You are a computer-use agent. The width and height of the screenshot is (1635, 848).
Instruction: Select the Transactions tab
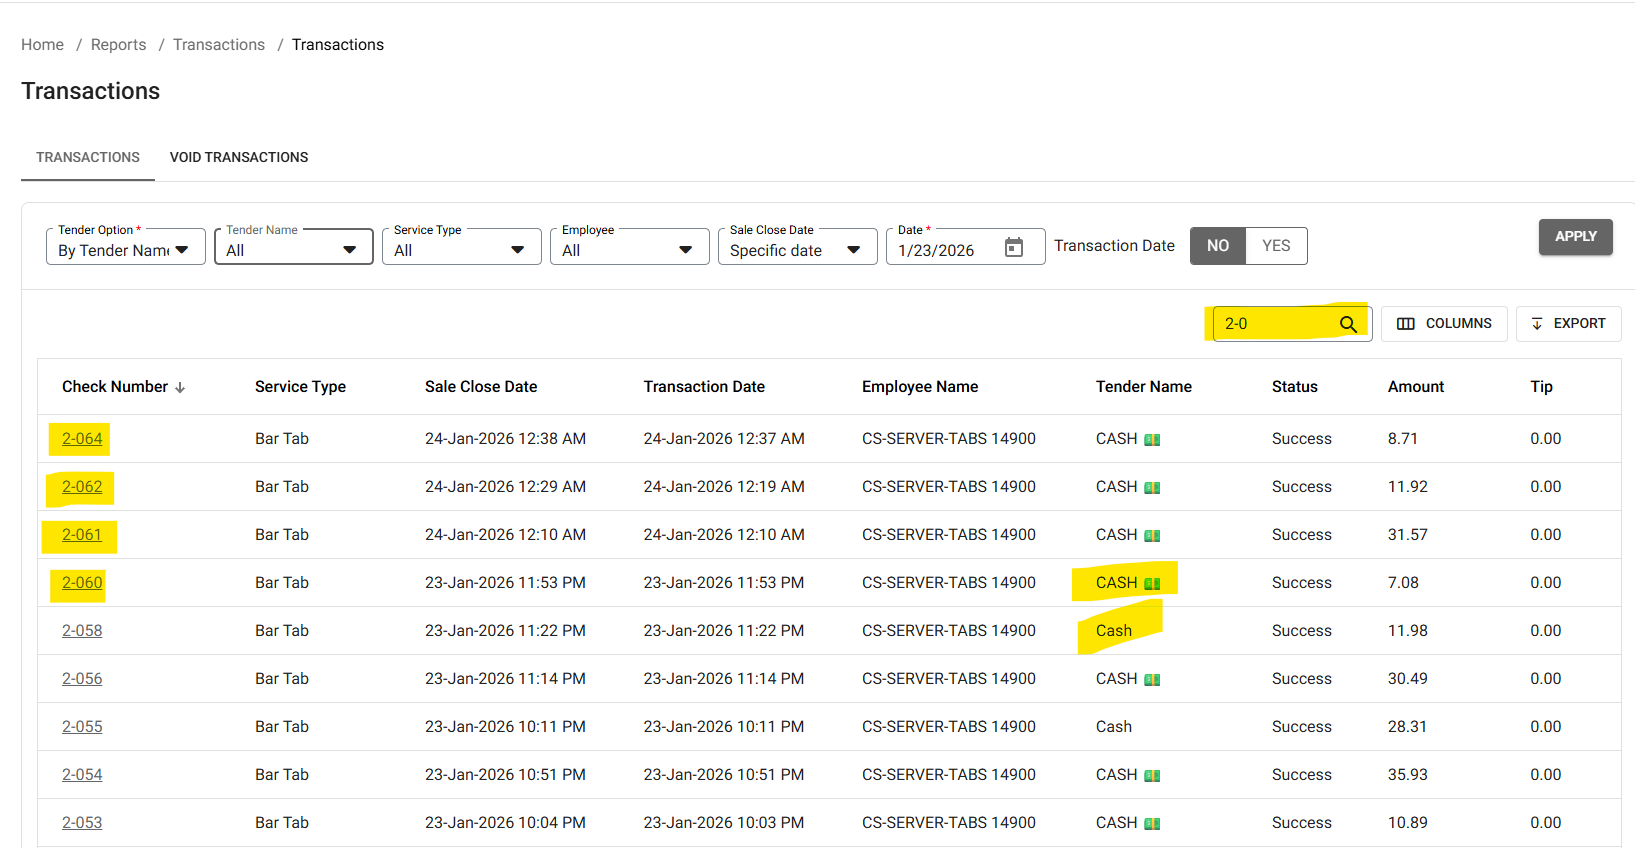pos(88,157)
